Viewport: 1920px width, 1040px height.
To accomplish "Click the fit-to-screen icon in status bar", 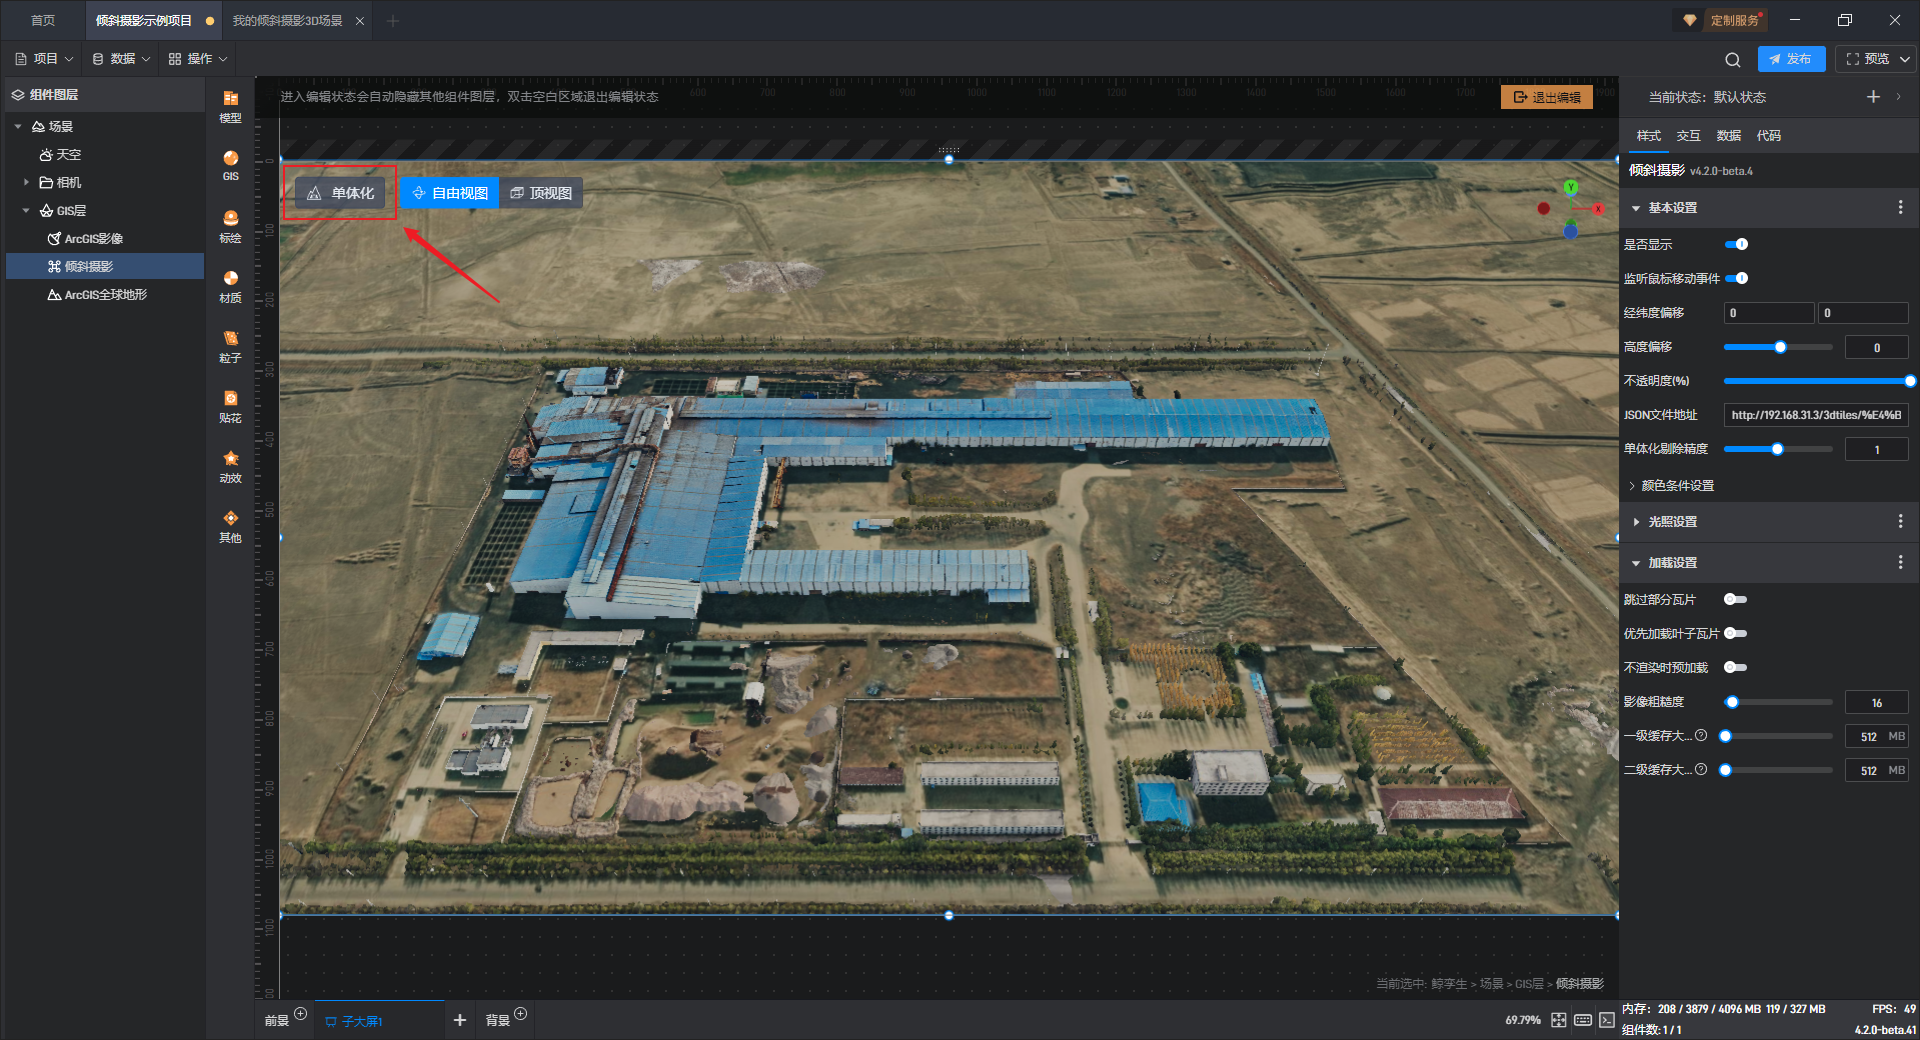I will [x=1558, y=1020].
